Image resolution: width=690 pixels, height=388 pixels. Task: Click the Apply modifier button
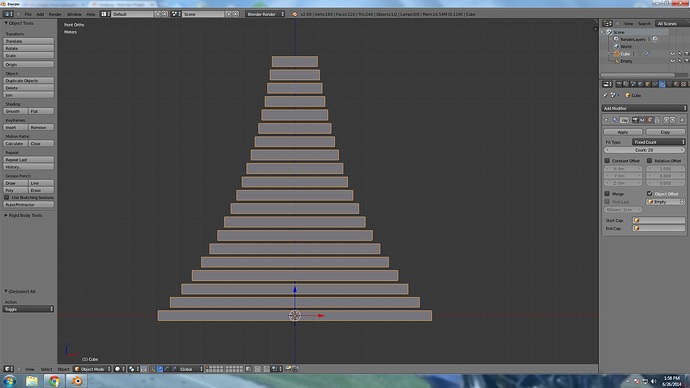coord(623,132)
